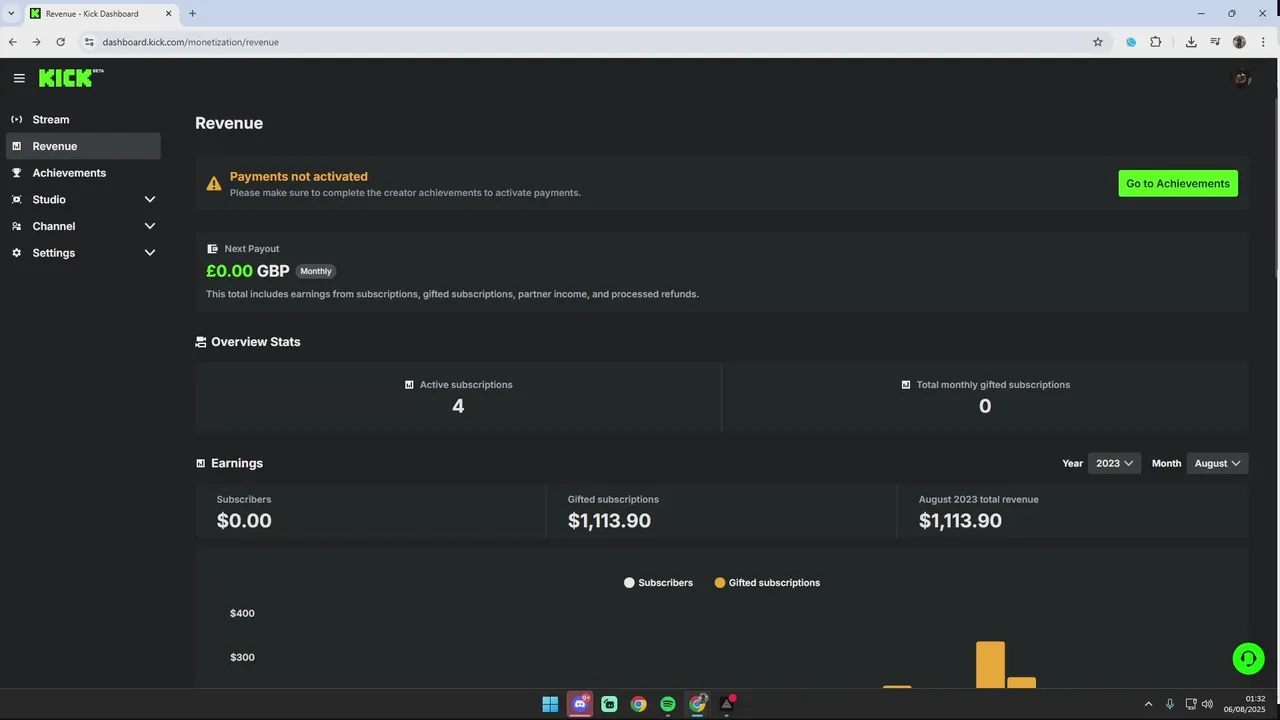Image resolution: width=1280 pixels, height=720 pixels.
Task: Open the Chrome profile avatar
Action: point(1240,42)
